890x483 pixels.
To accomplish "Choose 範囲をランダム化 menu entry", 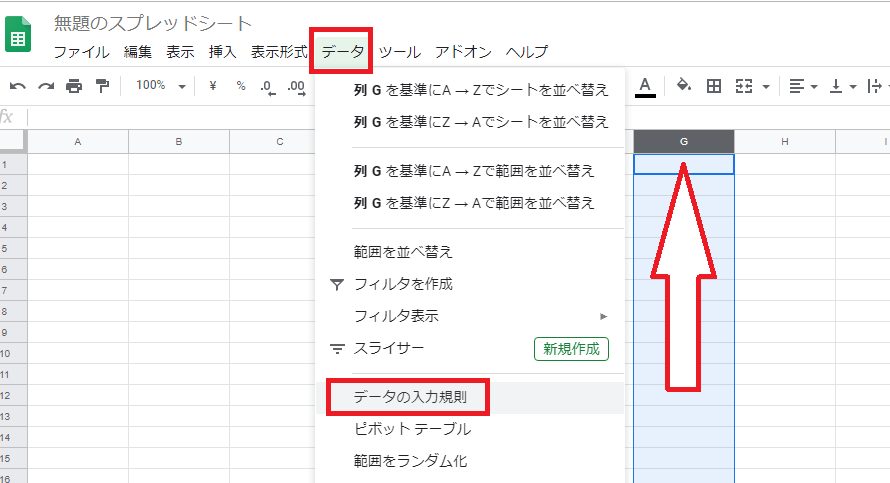I will click(x=470, y=461).
